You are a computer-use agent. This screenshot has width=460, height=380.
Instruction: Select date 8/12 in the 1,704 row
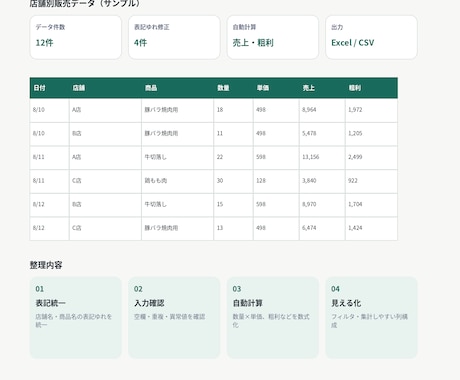click(49, 205)
